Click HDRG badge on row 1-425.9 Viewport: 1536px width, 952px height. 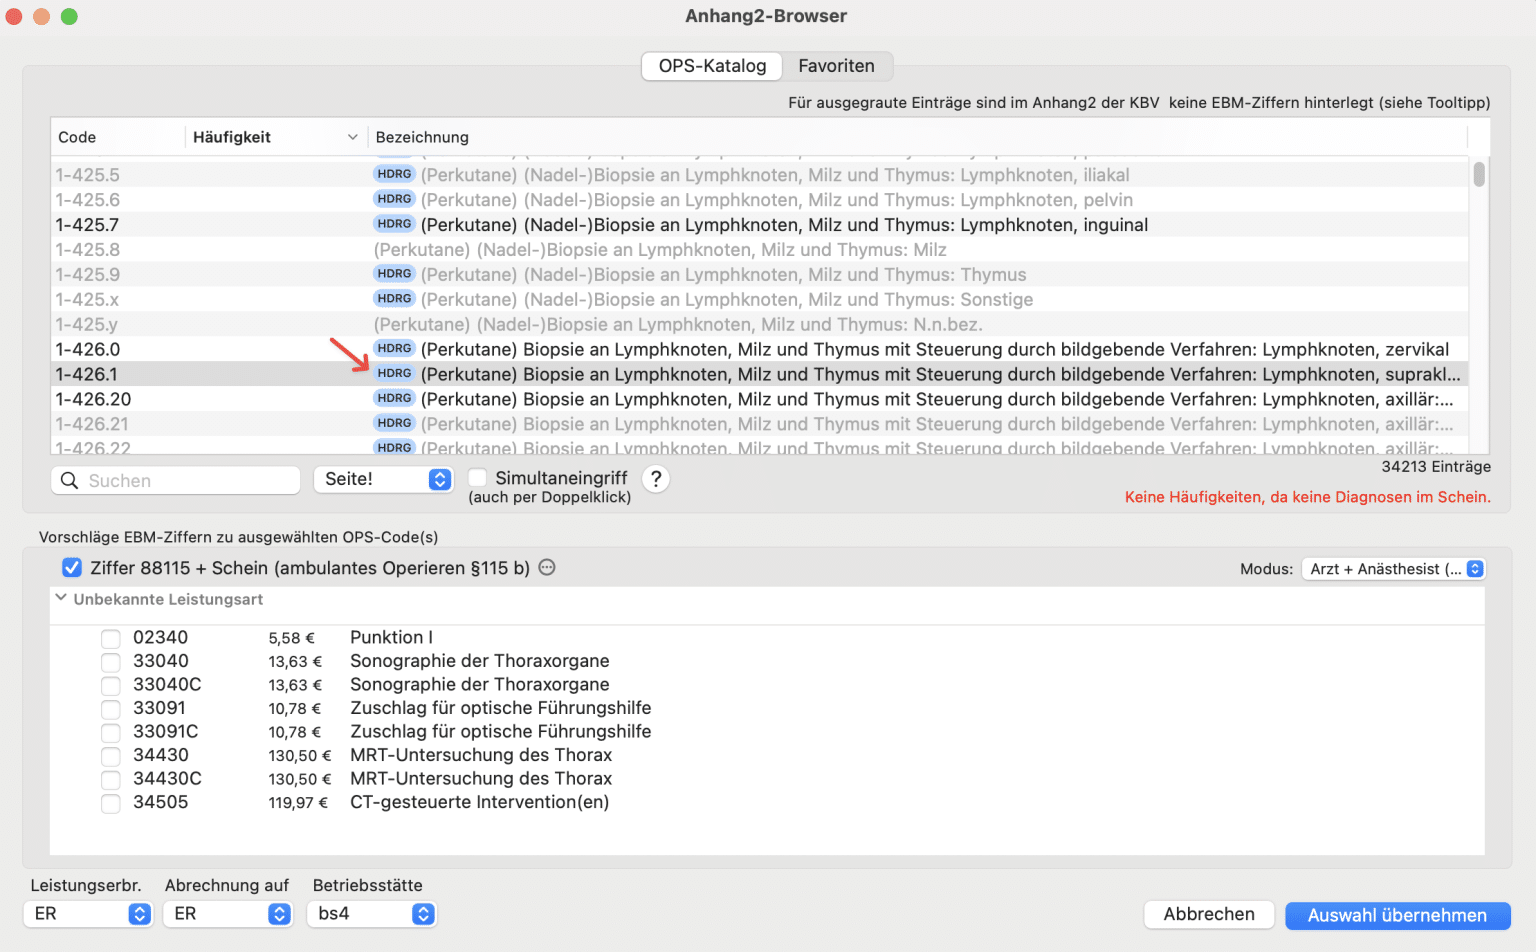[394, 274]
